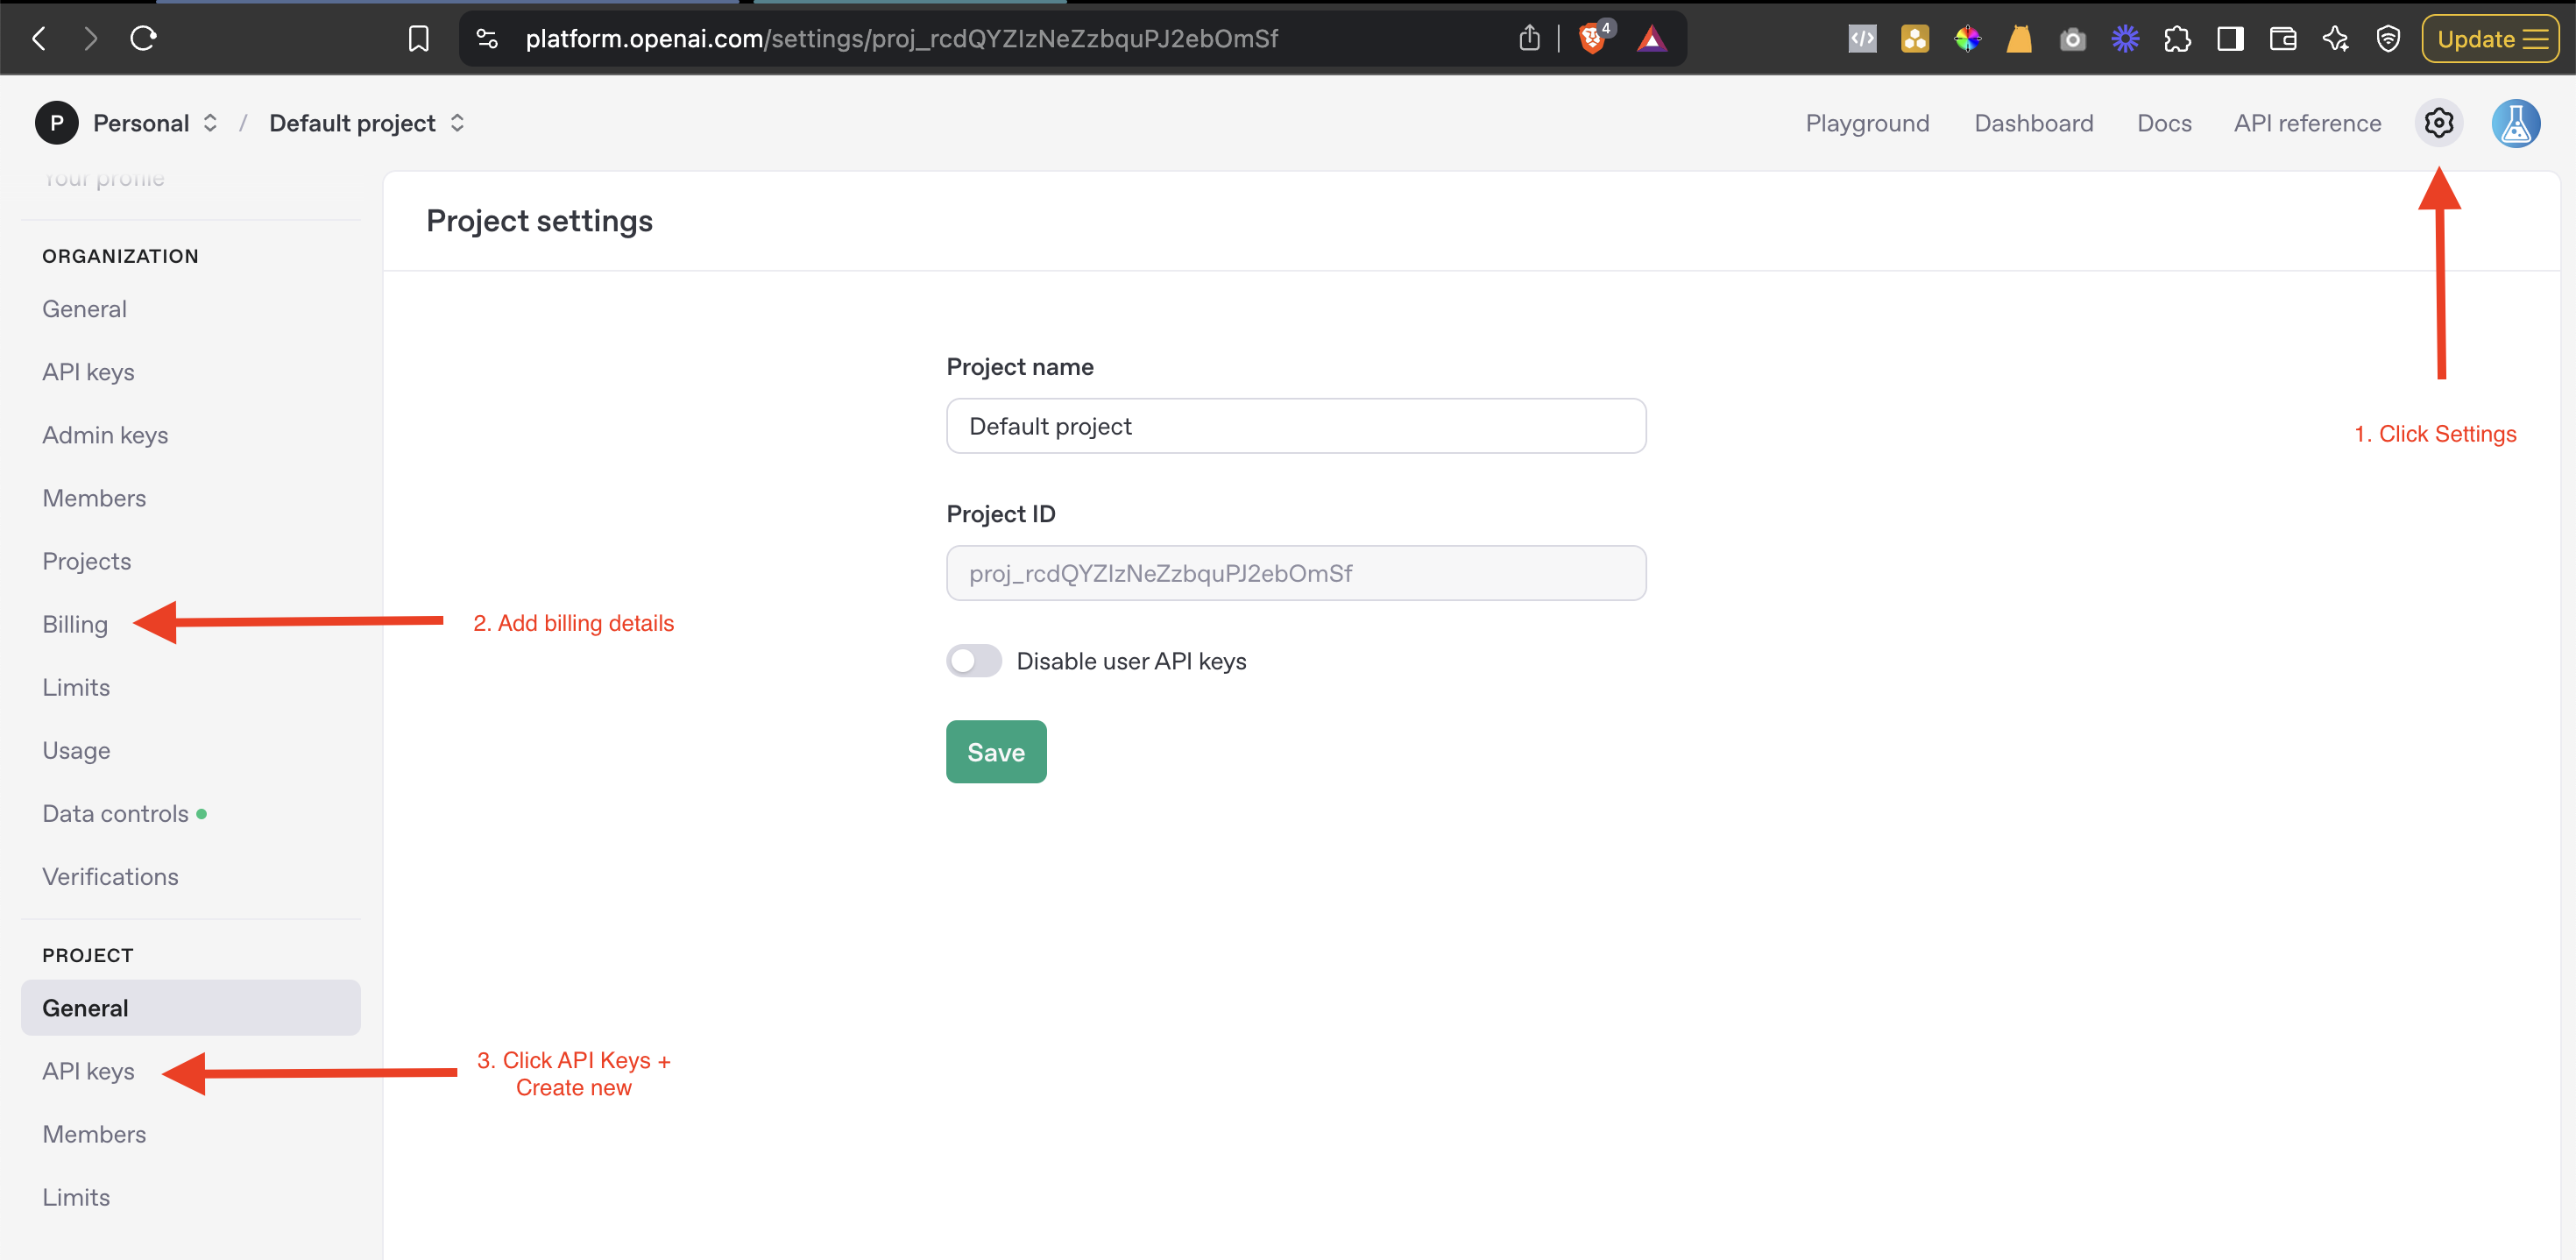
Task: Click the flask profile avatar
Action: 2515,123
